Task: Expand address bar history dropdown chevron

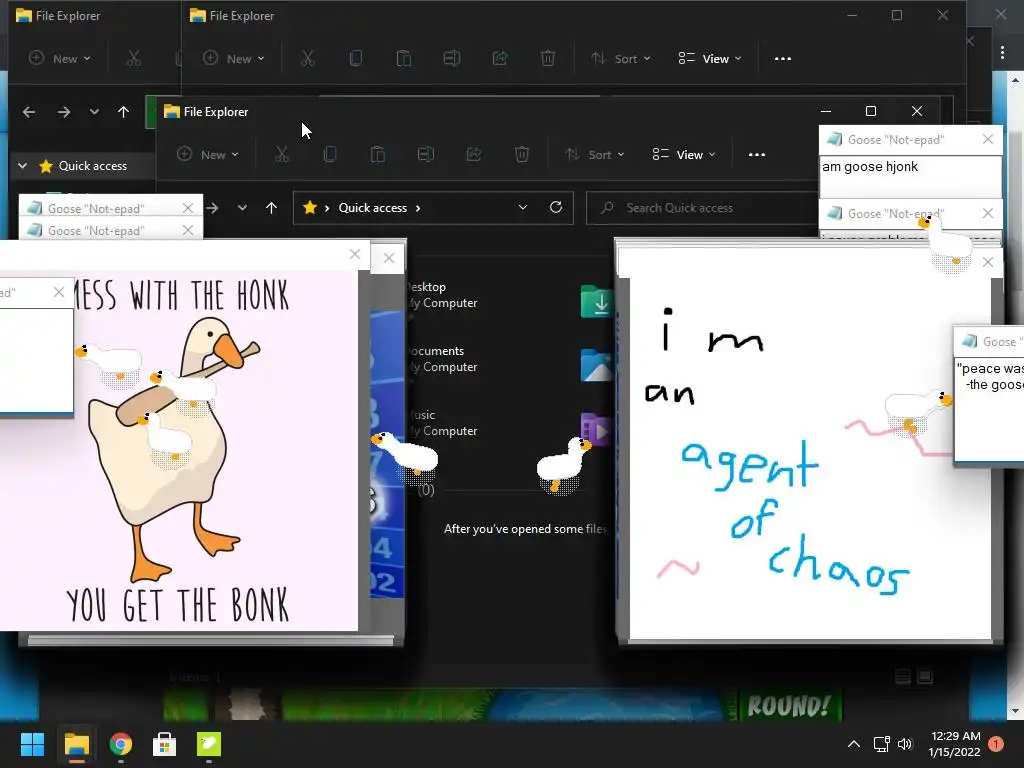Action: point(522,207)
